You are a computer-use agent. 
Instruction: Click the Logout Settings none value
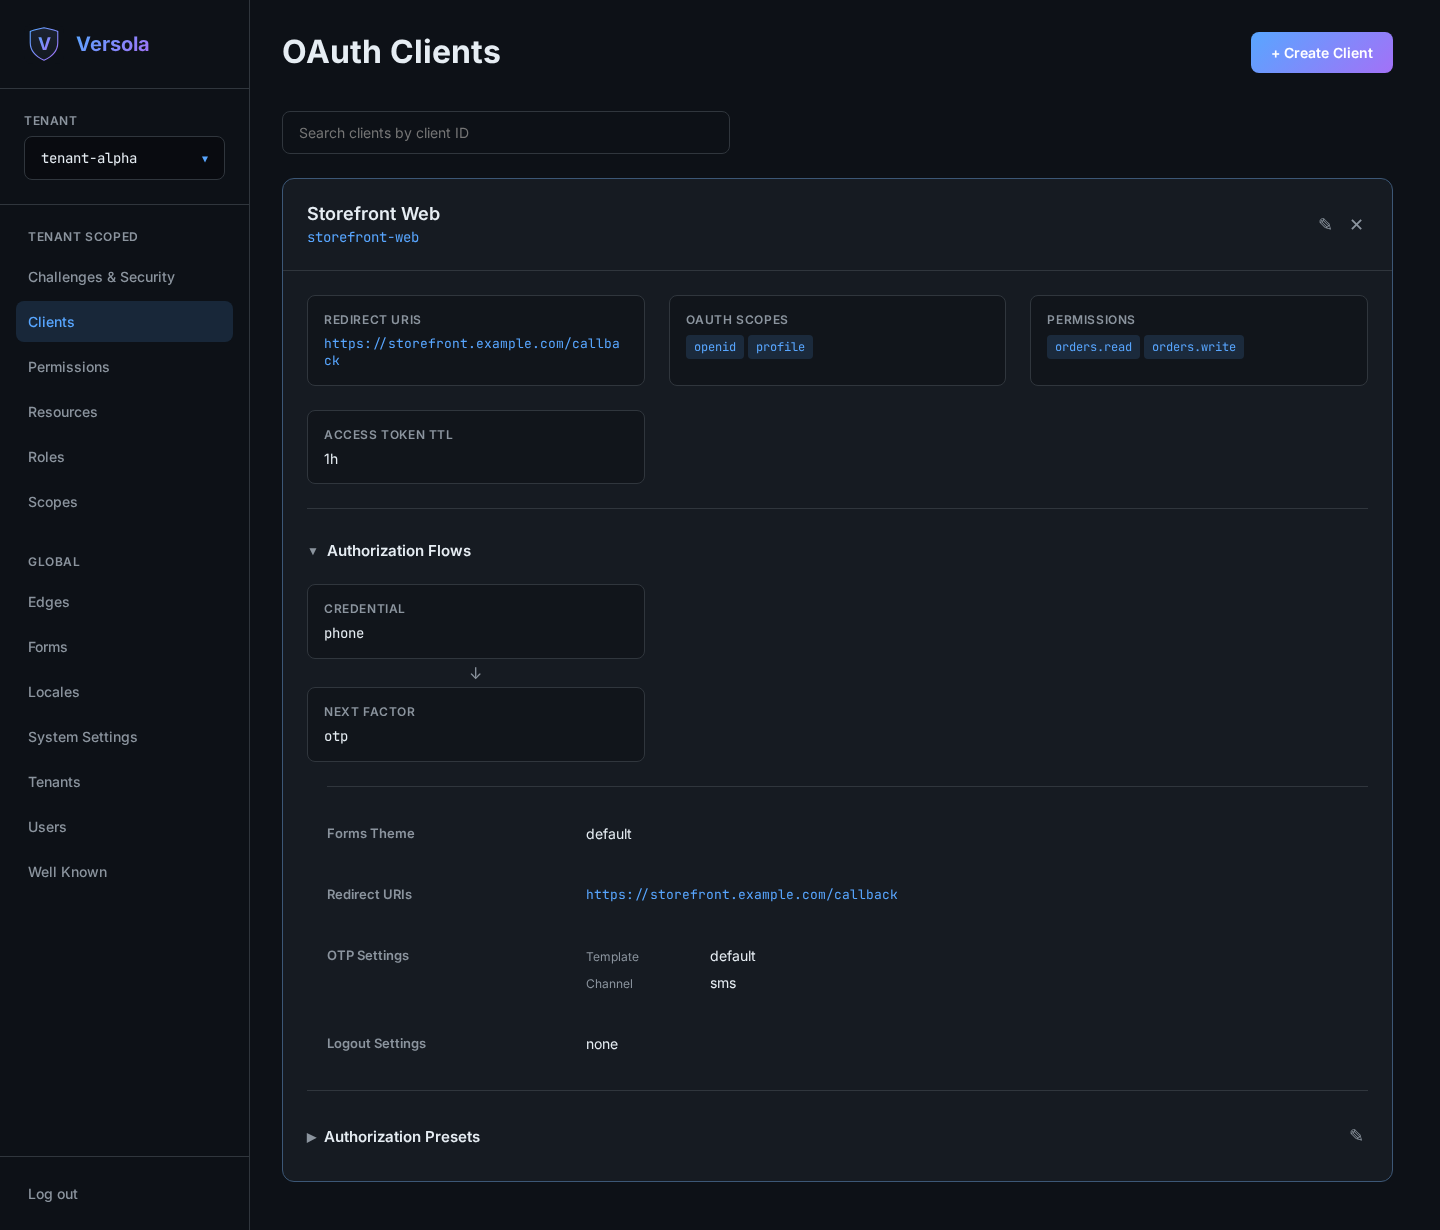point(602,1044)
